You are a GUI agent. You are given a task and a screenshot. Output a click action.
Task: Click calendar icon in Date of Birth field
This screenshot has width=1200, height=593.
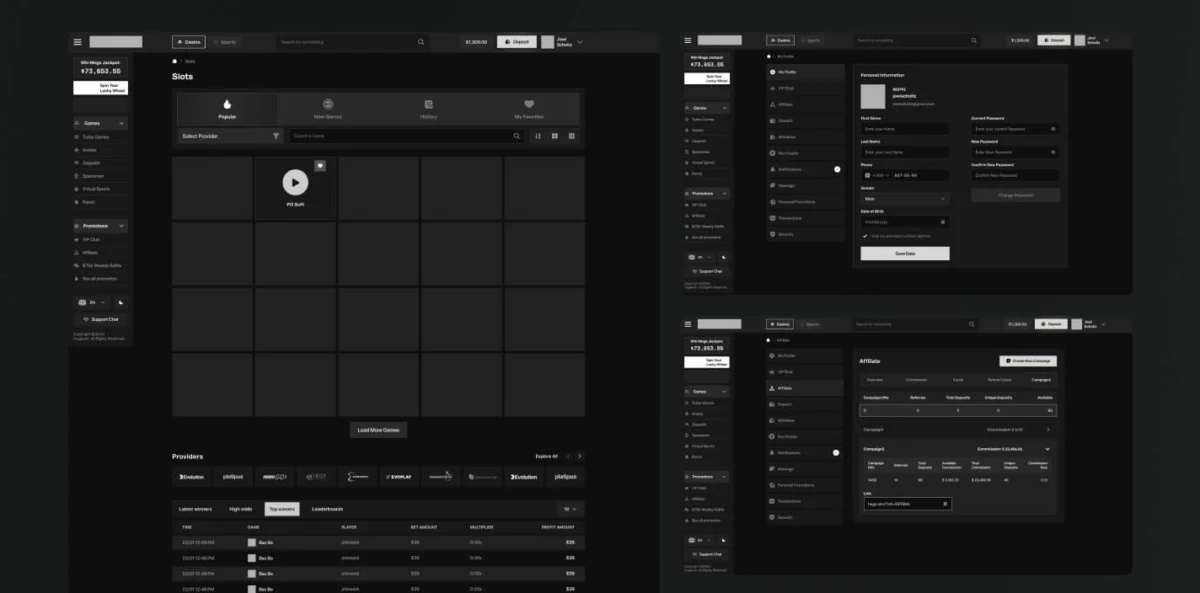pyautogui.click(x=943, y=222)
